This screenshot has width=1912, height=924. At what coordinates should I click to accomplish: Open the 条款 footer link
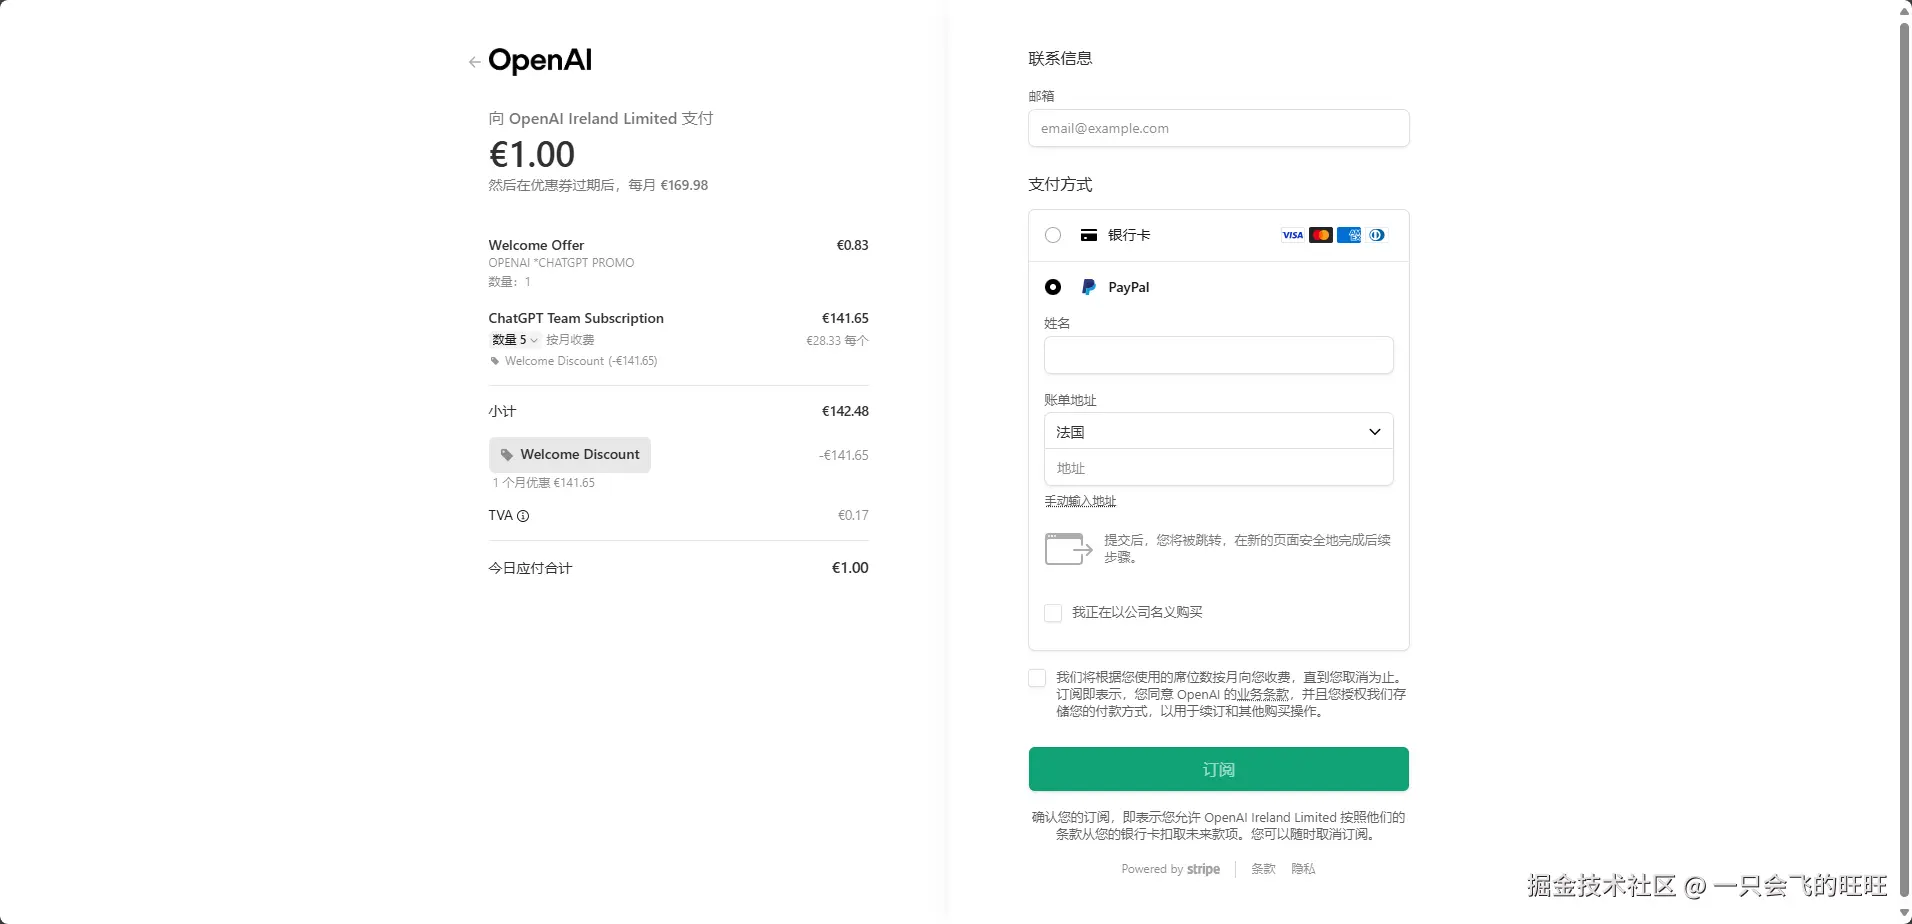1263,869
